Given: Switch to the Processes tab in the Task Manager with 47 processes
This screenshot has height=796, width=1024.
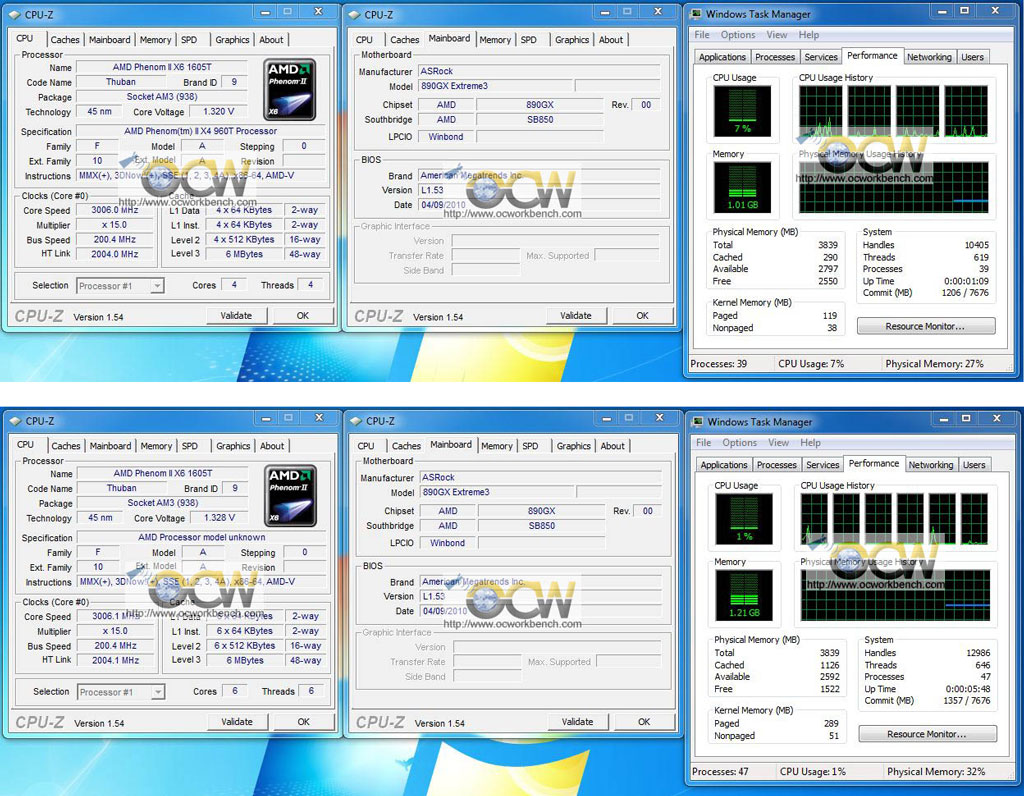Looking at the screenshot, I should click(776, 465).
